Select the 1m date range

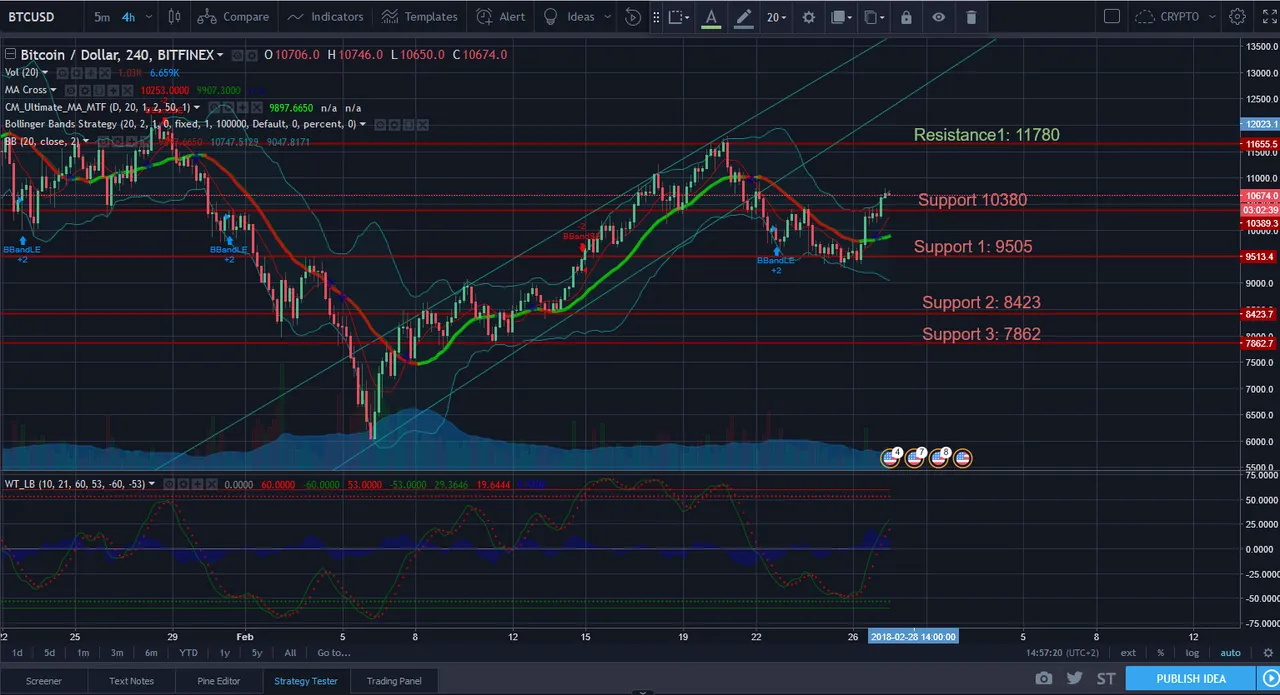tap(83, 653)
